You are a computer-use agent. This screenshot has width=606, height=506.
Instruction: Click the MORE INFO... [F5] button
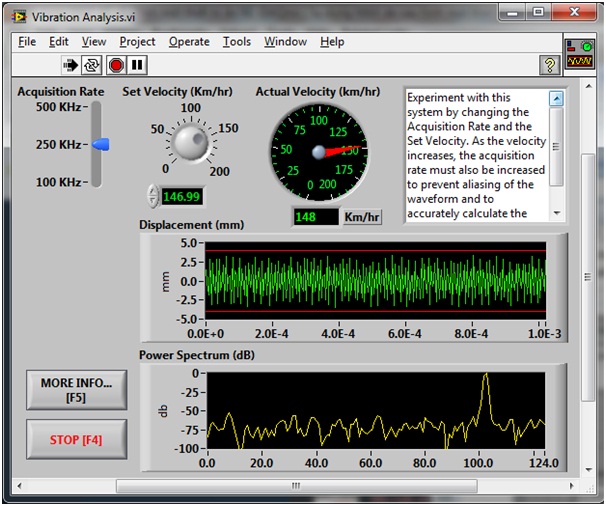point(77,391)
